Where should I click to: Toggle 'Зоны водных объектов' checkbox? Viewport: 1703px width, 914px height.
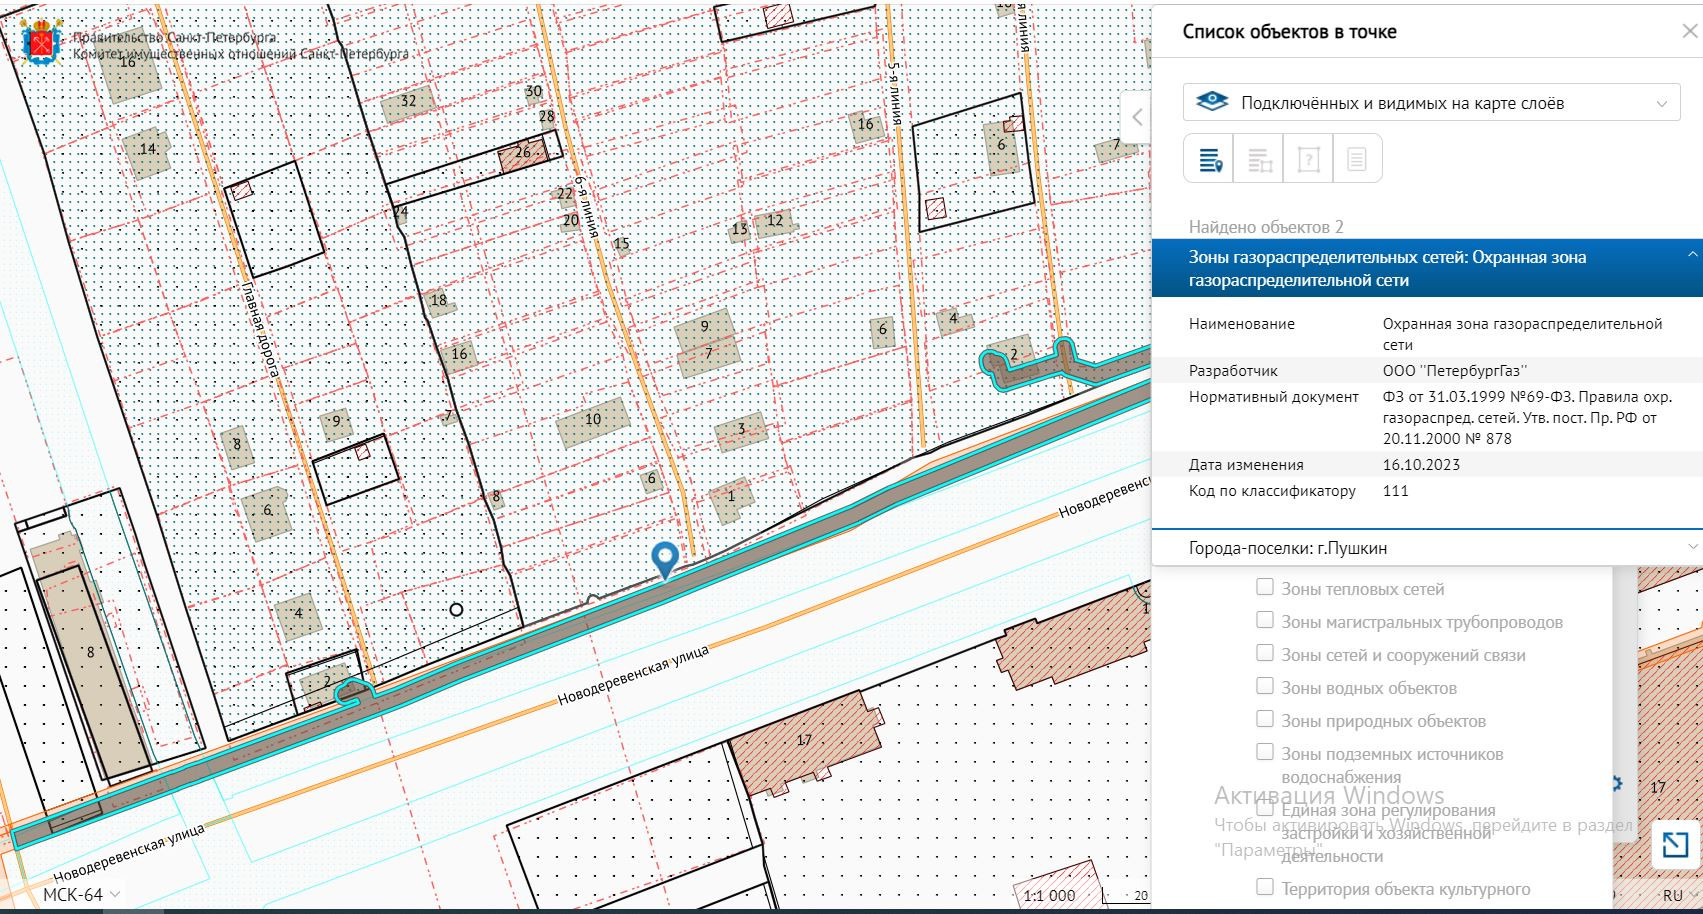click(x=1265, y=687)
